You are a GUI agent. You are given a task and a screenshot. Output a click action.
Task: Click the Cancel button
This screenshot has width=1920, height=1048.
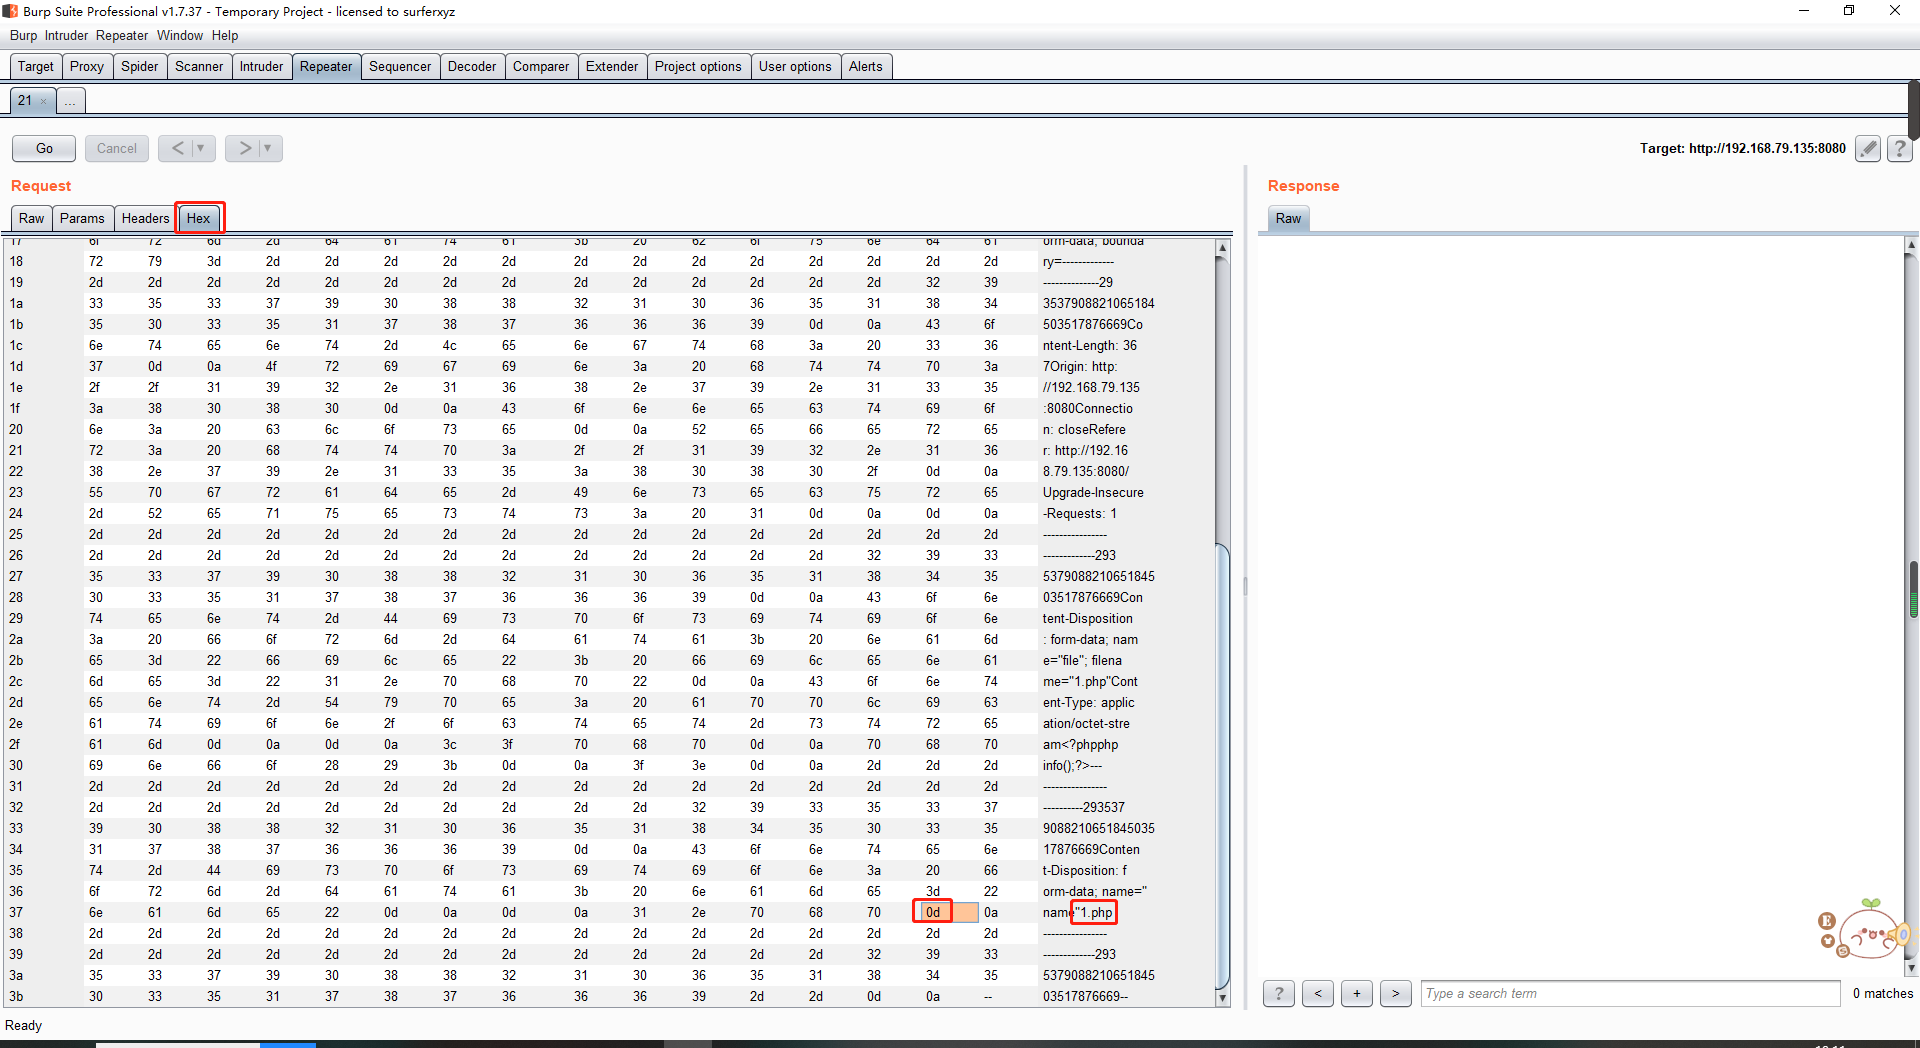[x=117, y=148]
